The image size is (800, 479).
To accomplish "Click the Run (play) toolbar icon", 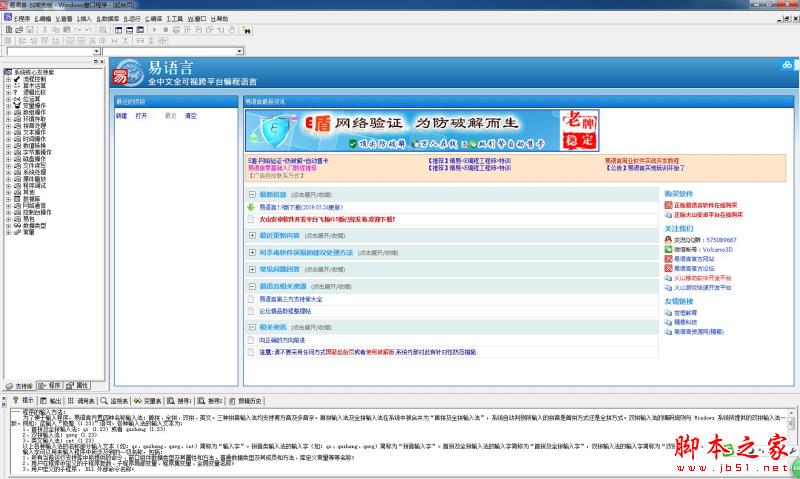I will (x=155, y=30).
